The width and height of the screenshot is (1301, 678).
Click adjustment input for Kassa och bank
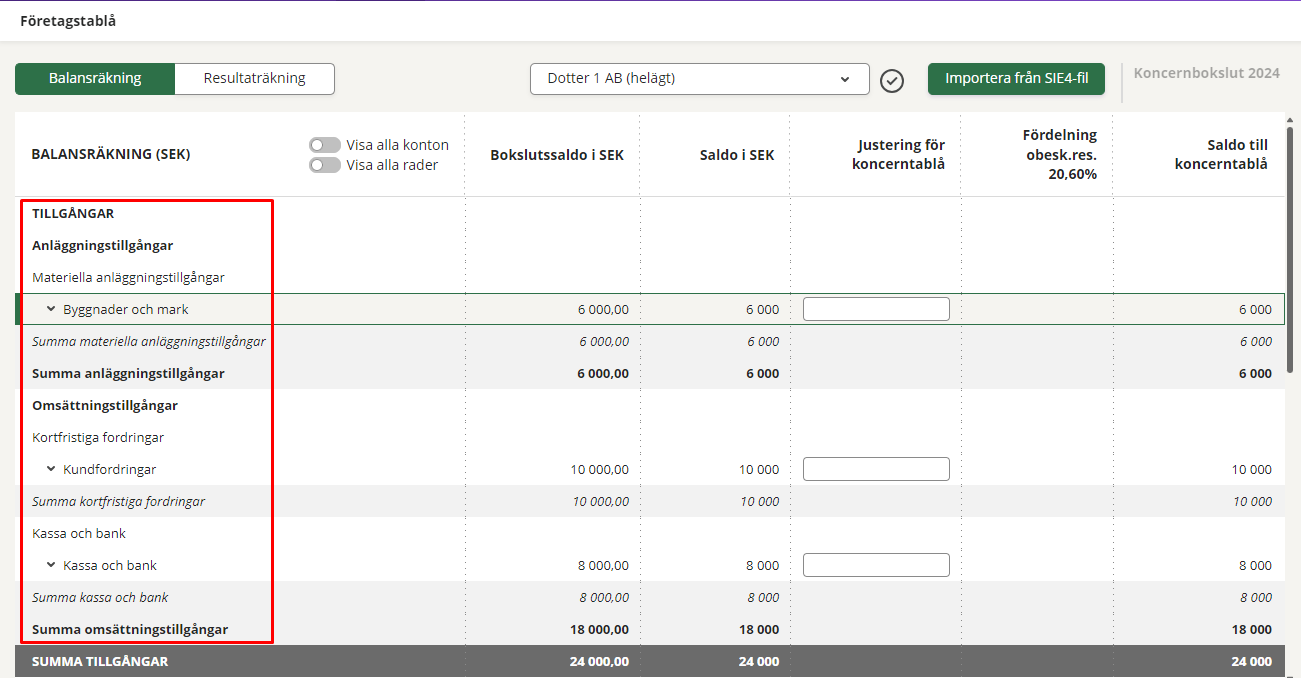point(876,565)
